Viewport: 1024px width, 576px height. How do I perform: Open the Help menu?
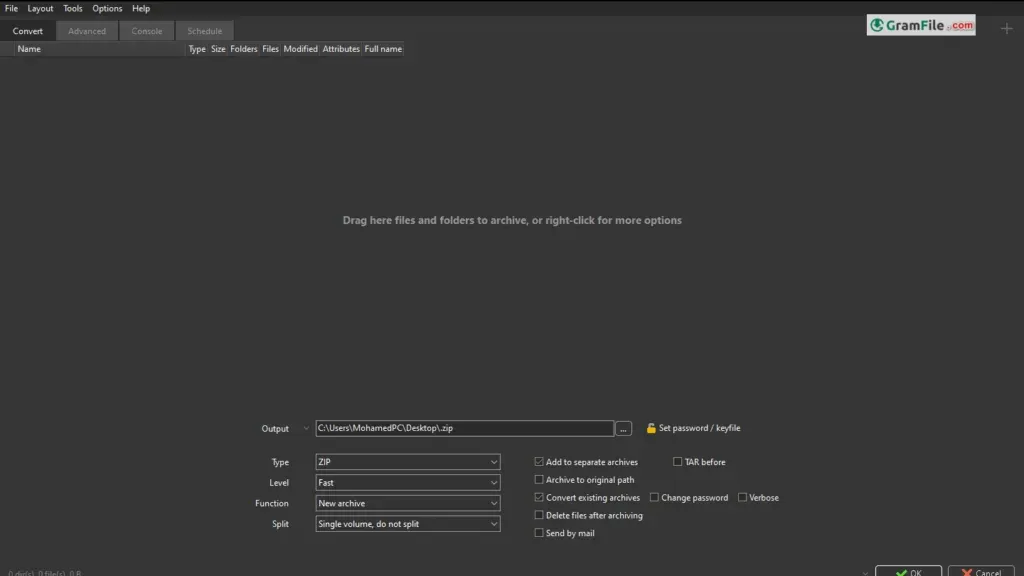tap(141, 8)
